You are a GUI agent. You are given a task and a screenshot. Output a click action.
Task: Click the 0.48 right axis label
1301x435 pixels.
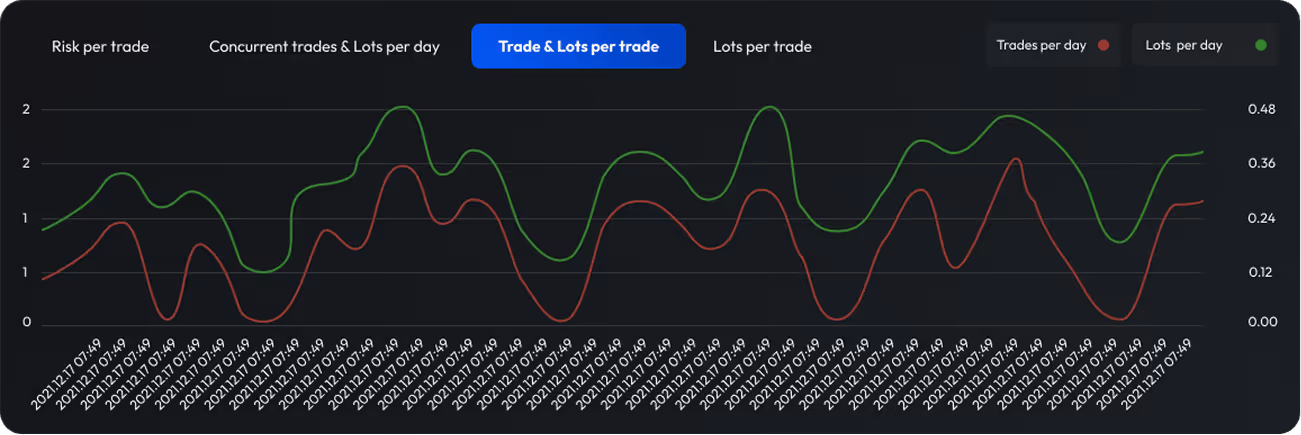[x=1261, y=109]
